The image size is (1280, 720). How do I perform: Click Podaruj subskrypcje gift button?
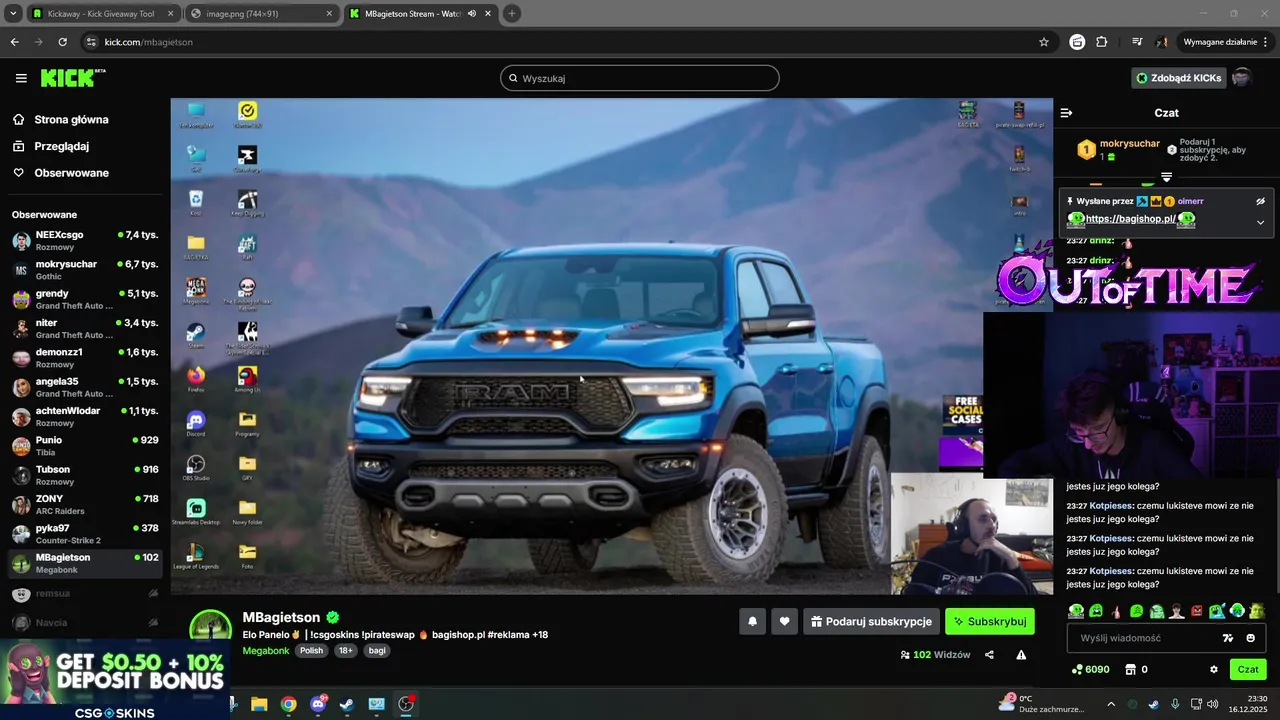[x=871, y=621]
